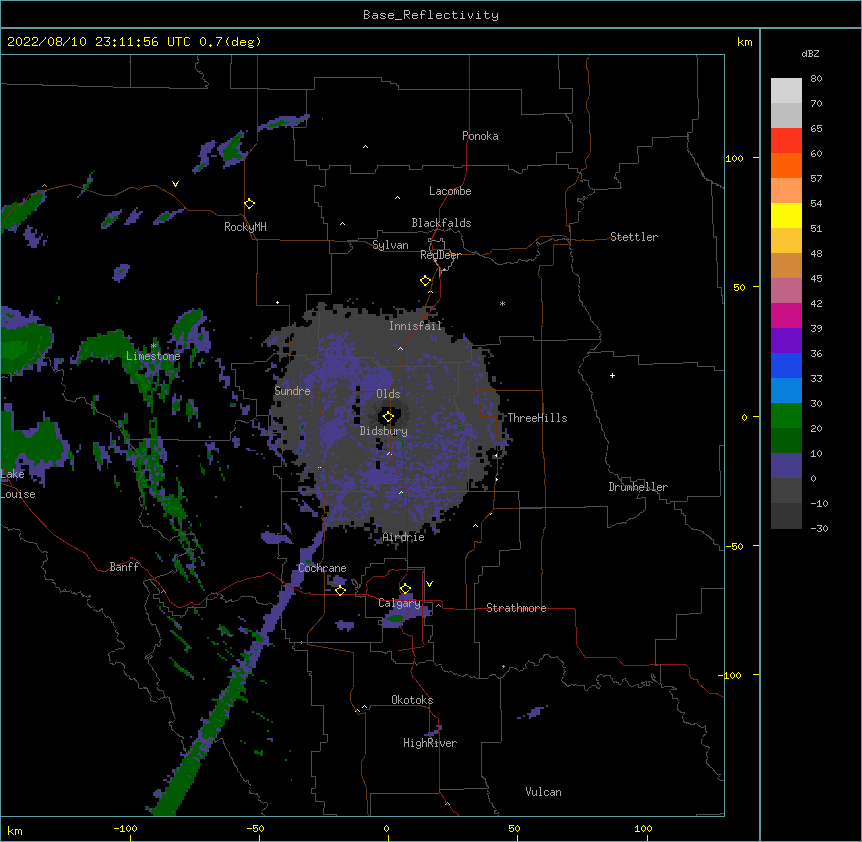Click the Banff town label

click(x=124, y=567)
